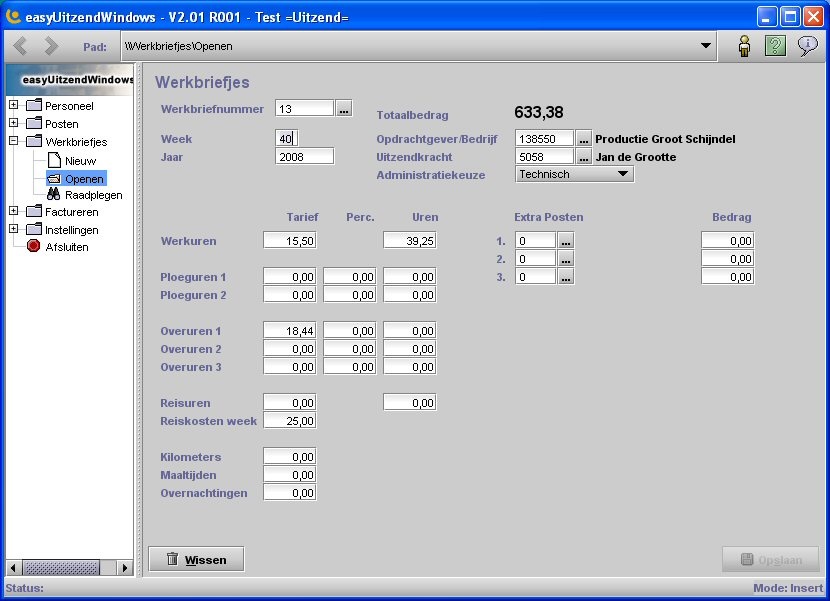
Task: Select Raadplegen in the tree
Action: pos(94,195)
